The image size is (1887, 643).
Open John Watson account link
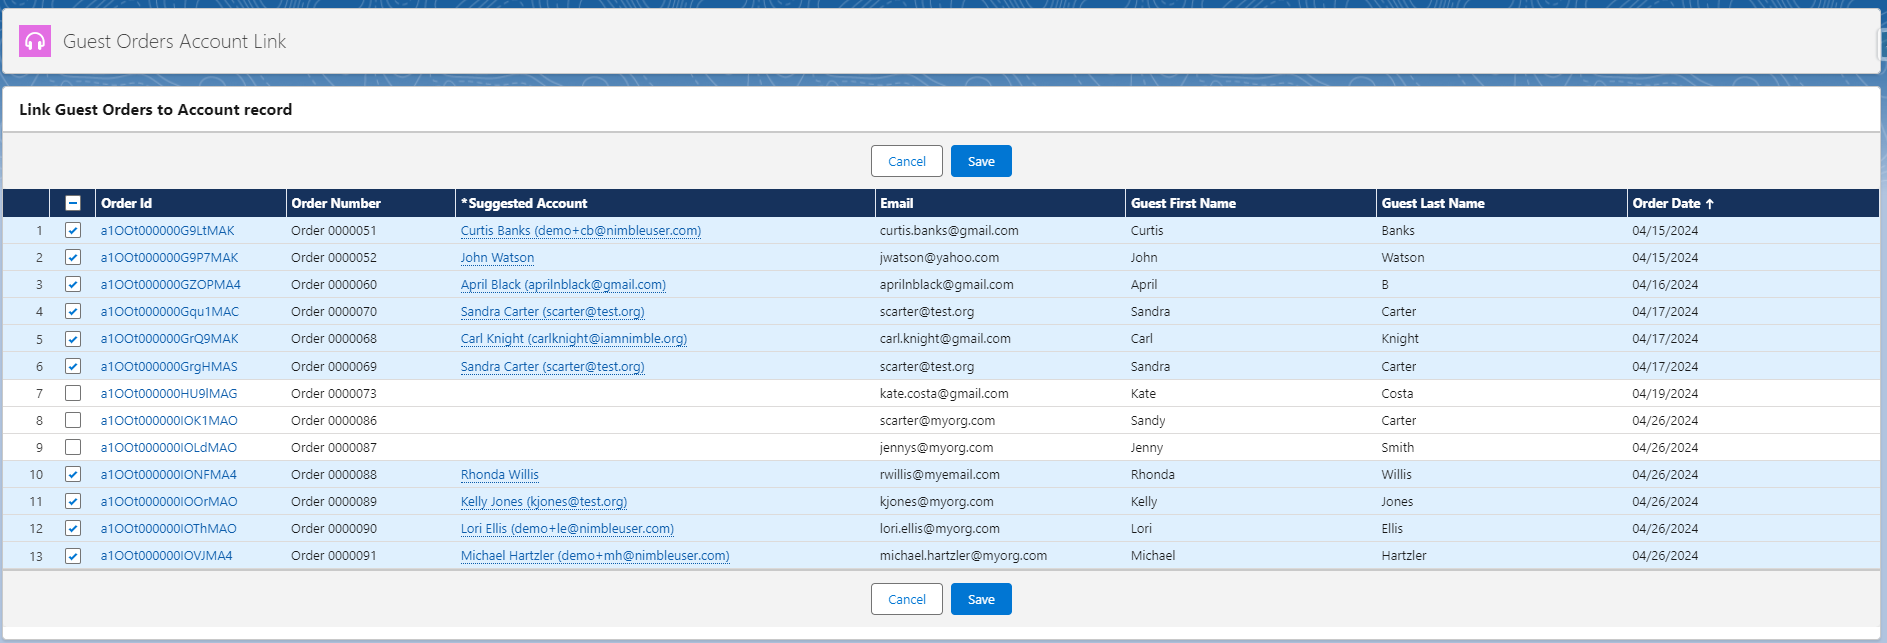(x=497, y=257)
